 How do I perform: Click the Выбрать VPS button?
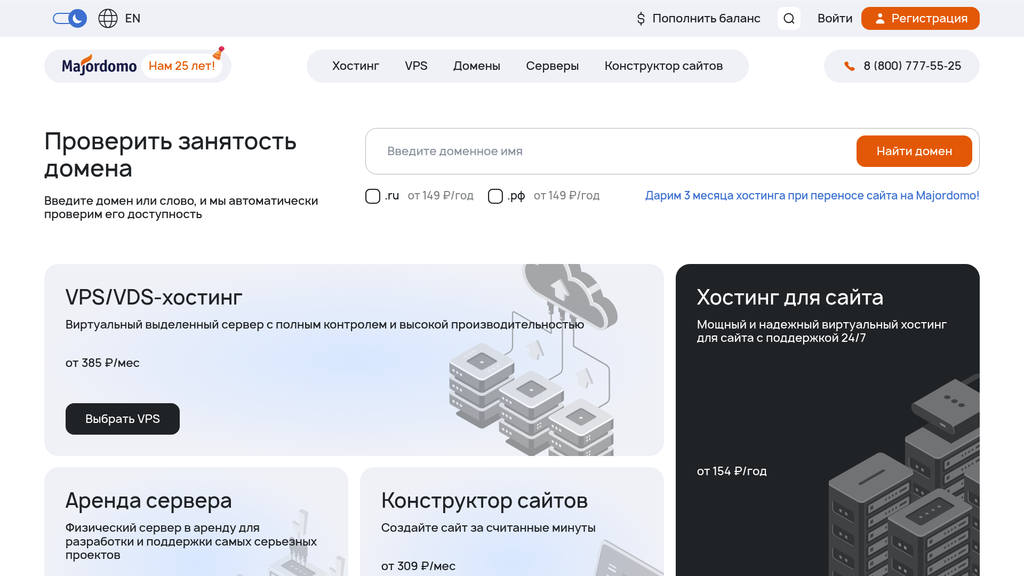pyautogui.click(x=122, y=419)
